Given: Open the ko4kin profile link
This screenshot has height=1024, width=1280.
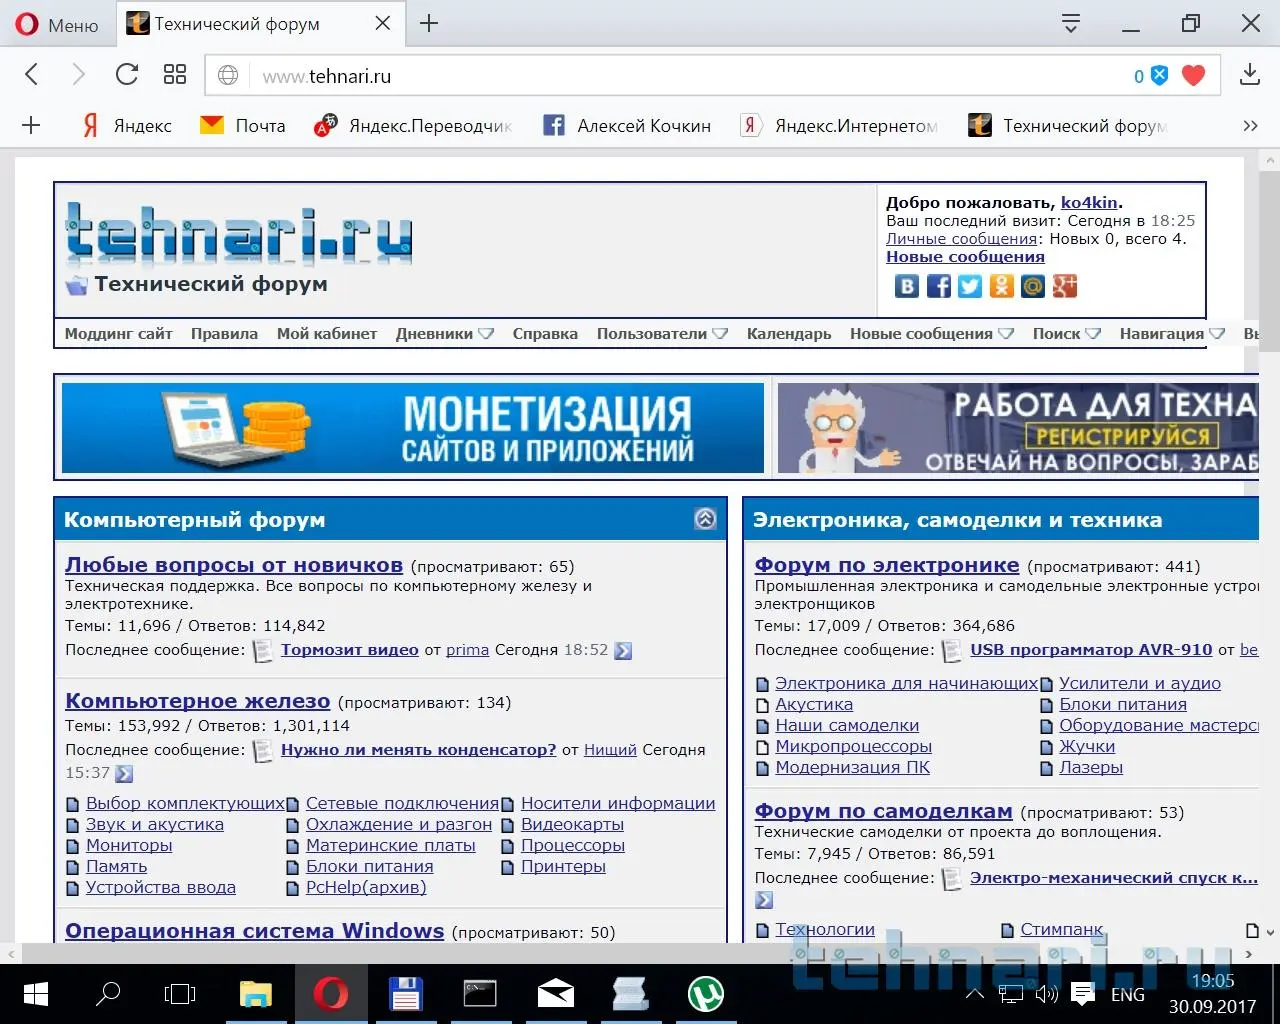Looking at the screenshot, I should click(x=1089, y=202).
